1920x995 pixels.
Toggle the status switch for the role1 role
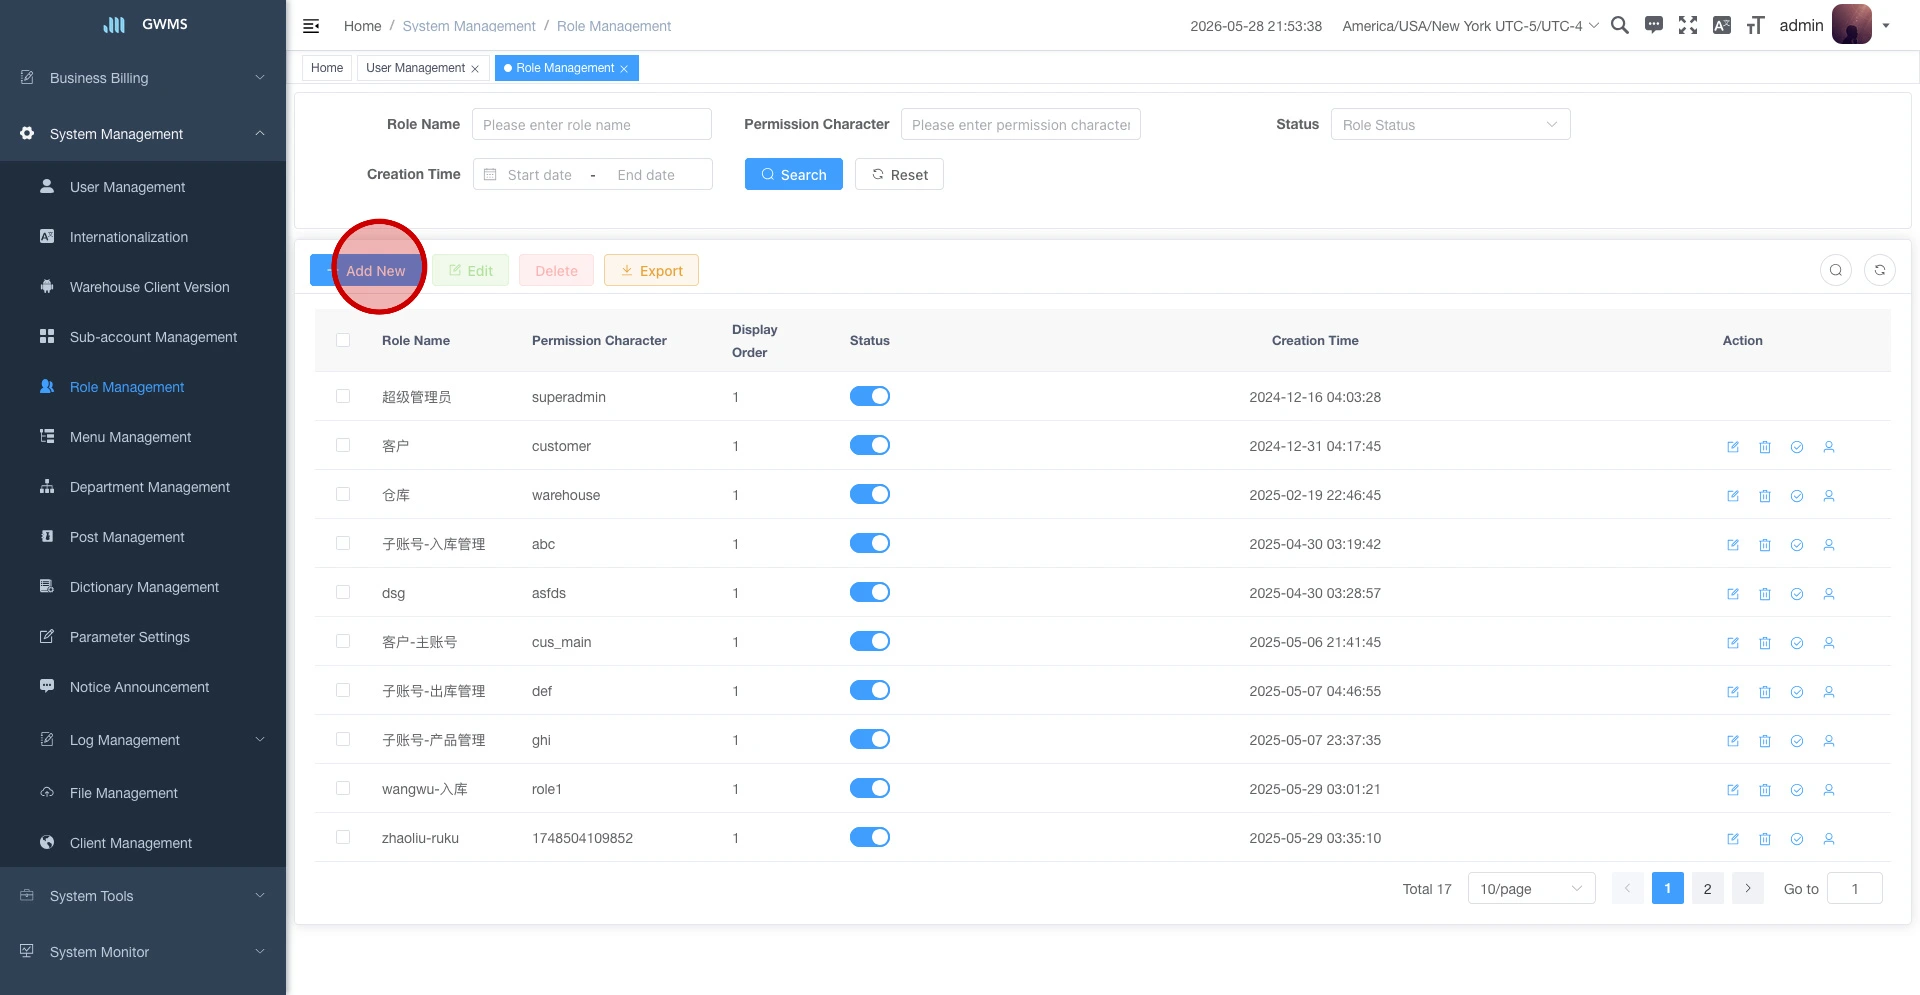point(870,788)
